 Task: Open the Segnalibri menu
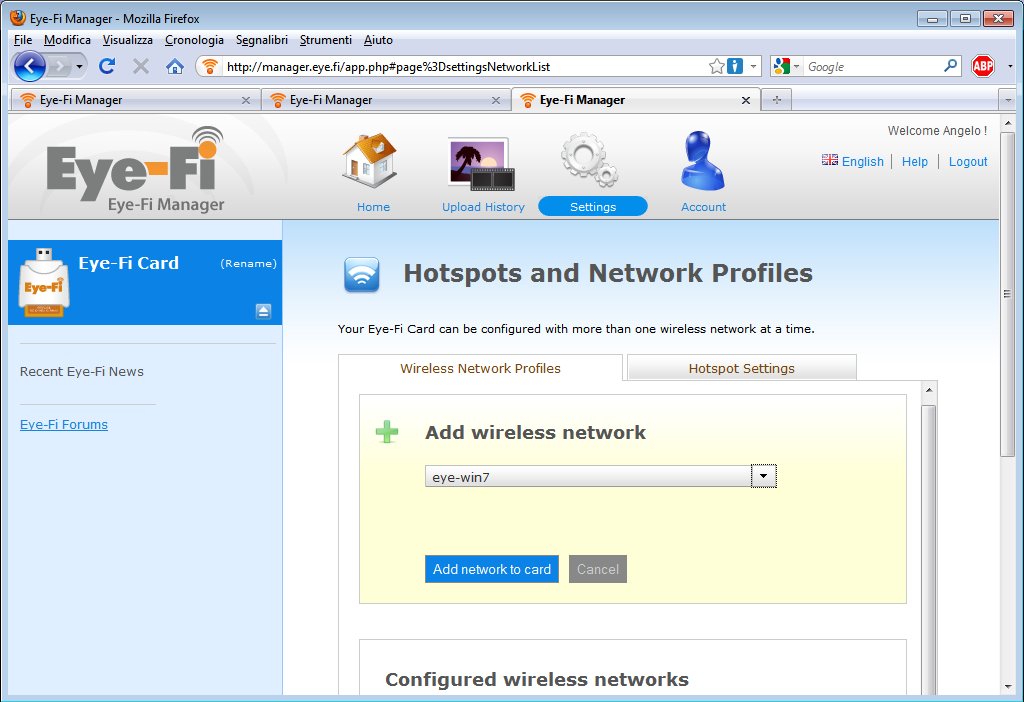pyautogui.click(x=261, y=40)
